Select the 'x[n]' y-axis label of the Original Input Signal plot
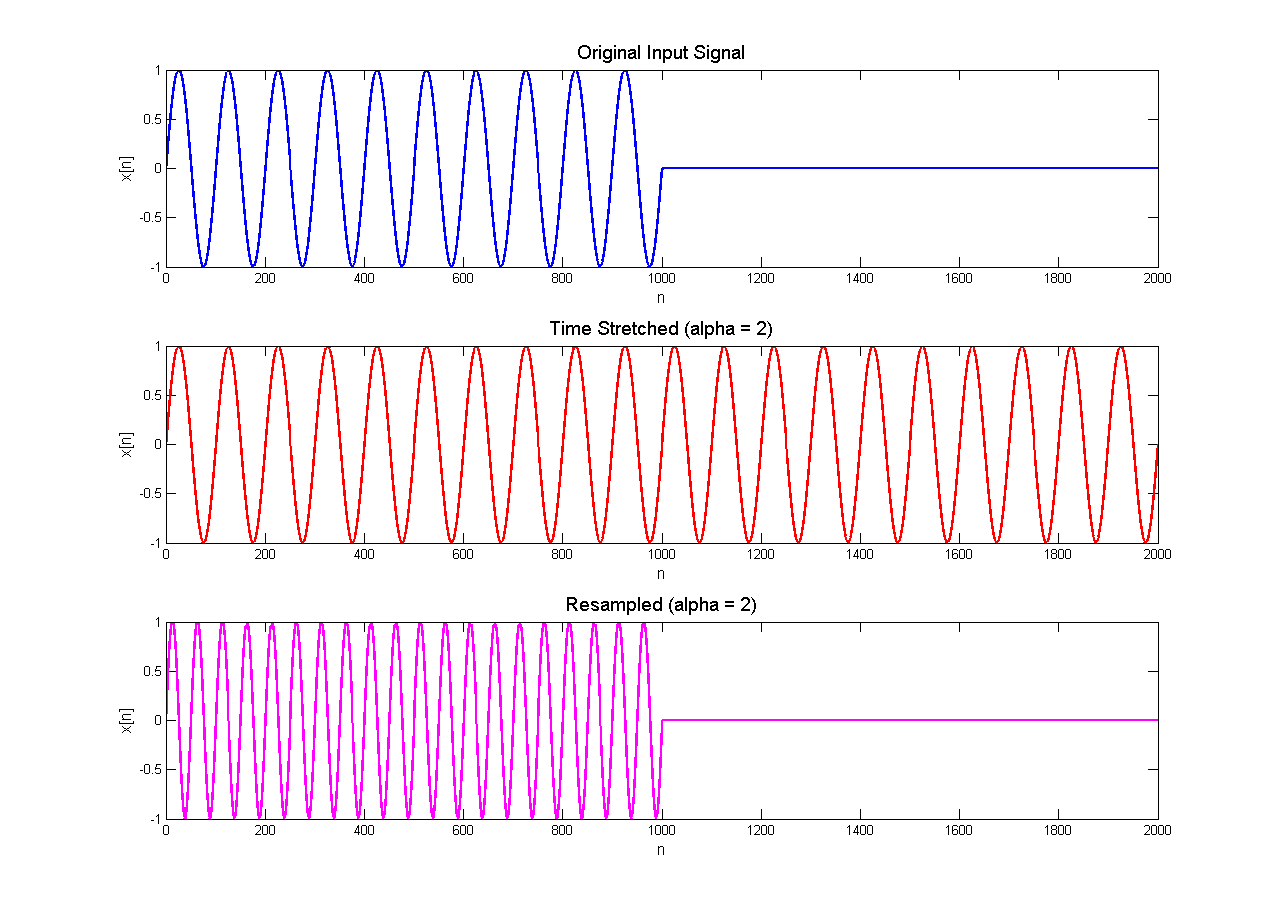 (127, 168)
